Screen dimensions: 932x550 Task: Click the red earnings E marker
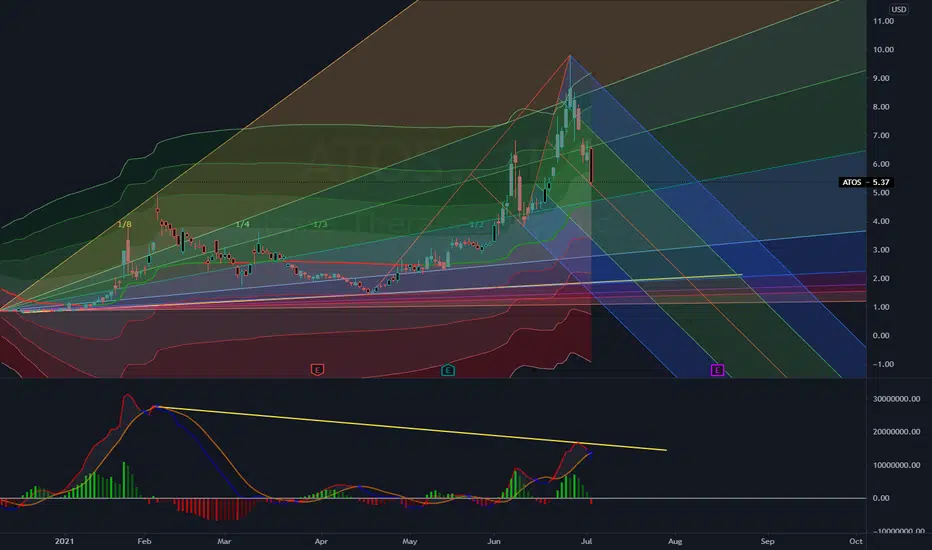[317, 370]
